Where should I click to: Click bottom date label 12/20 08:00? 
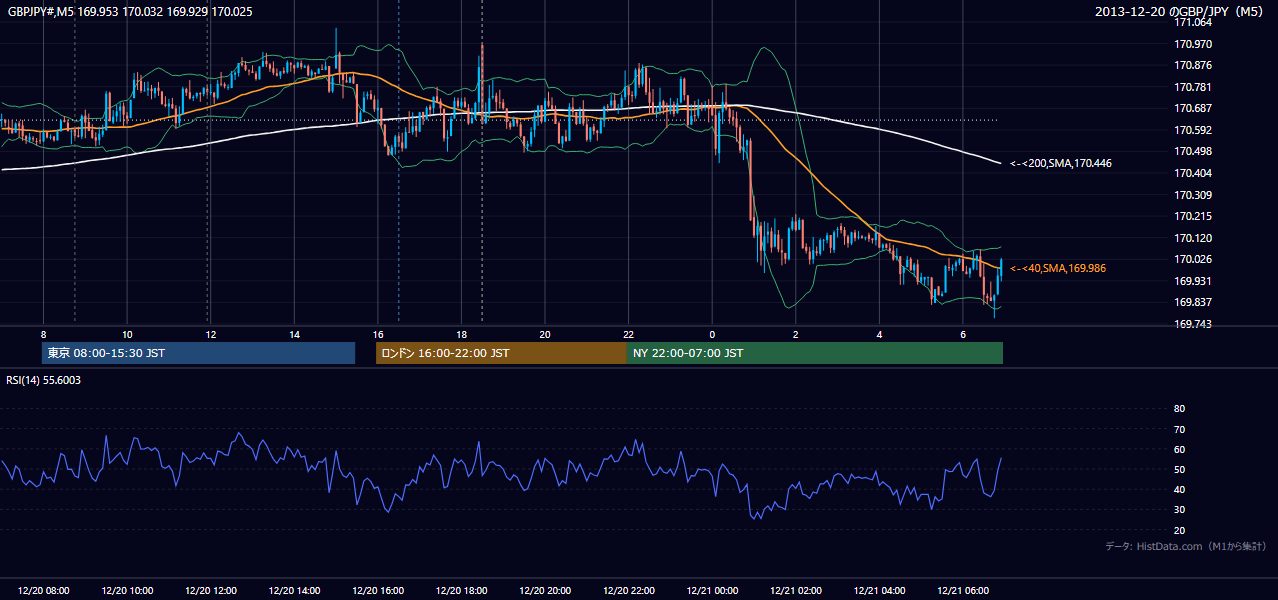43,591
